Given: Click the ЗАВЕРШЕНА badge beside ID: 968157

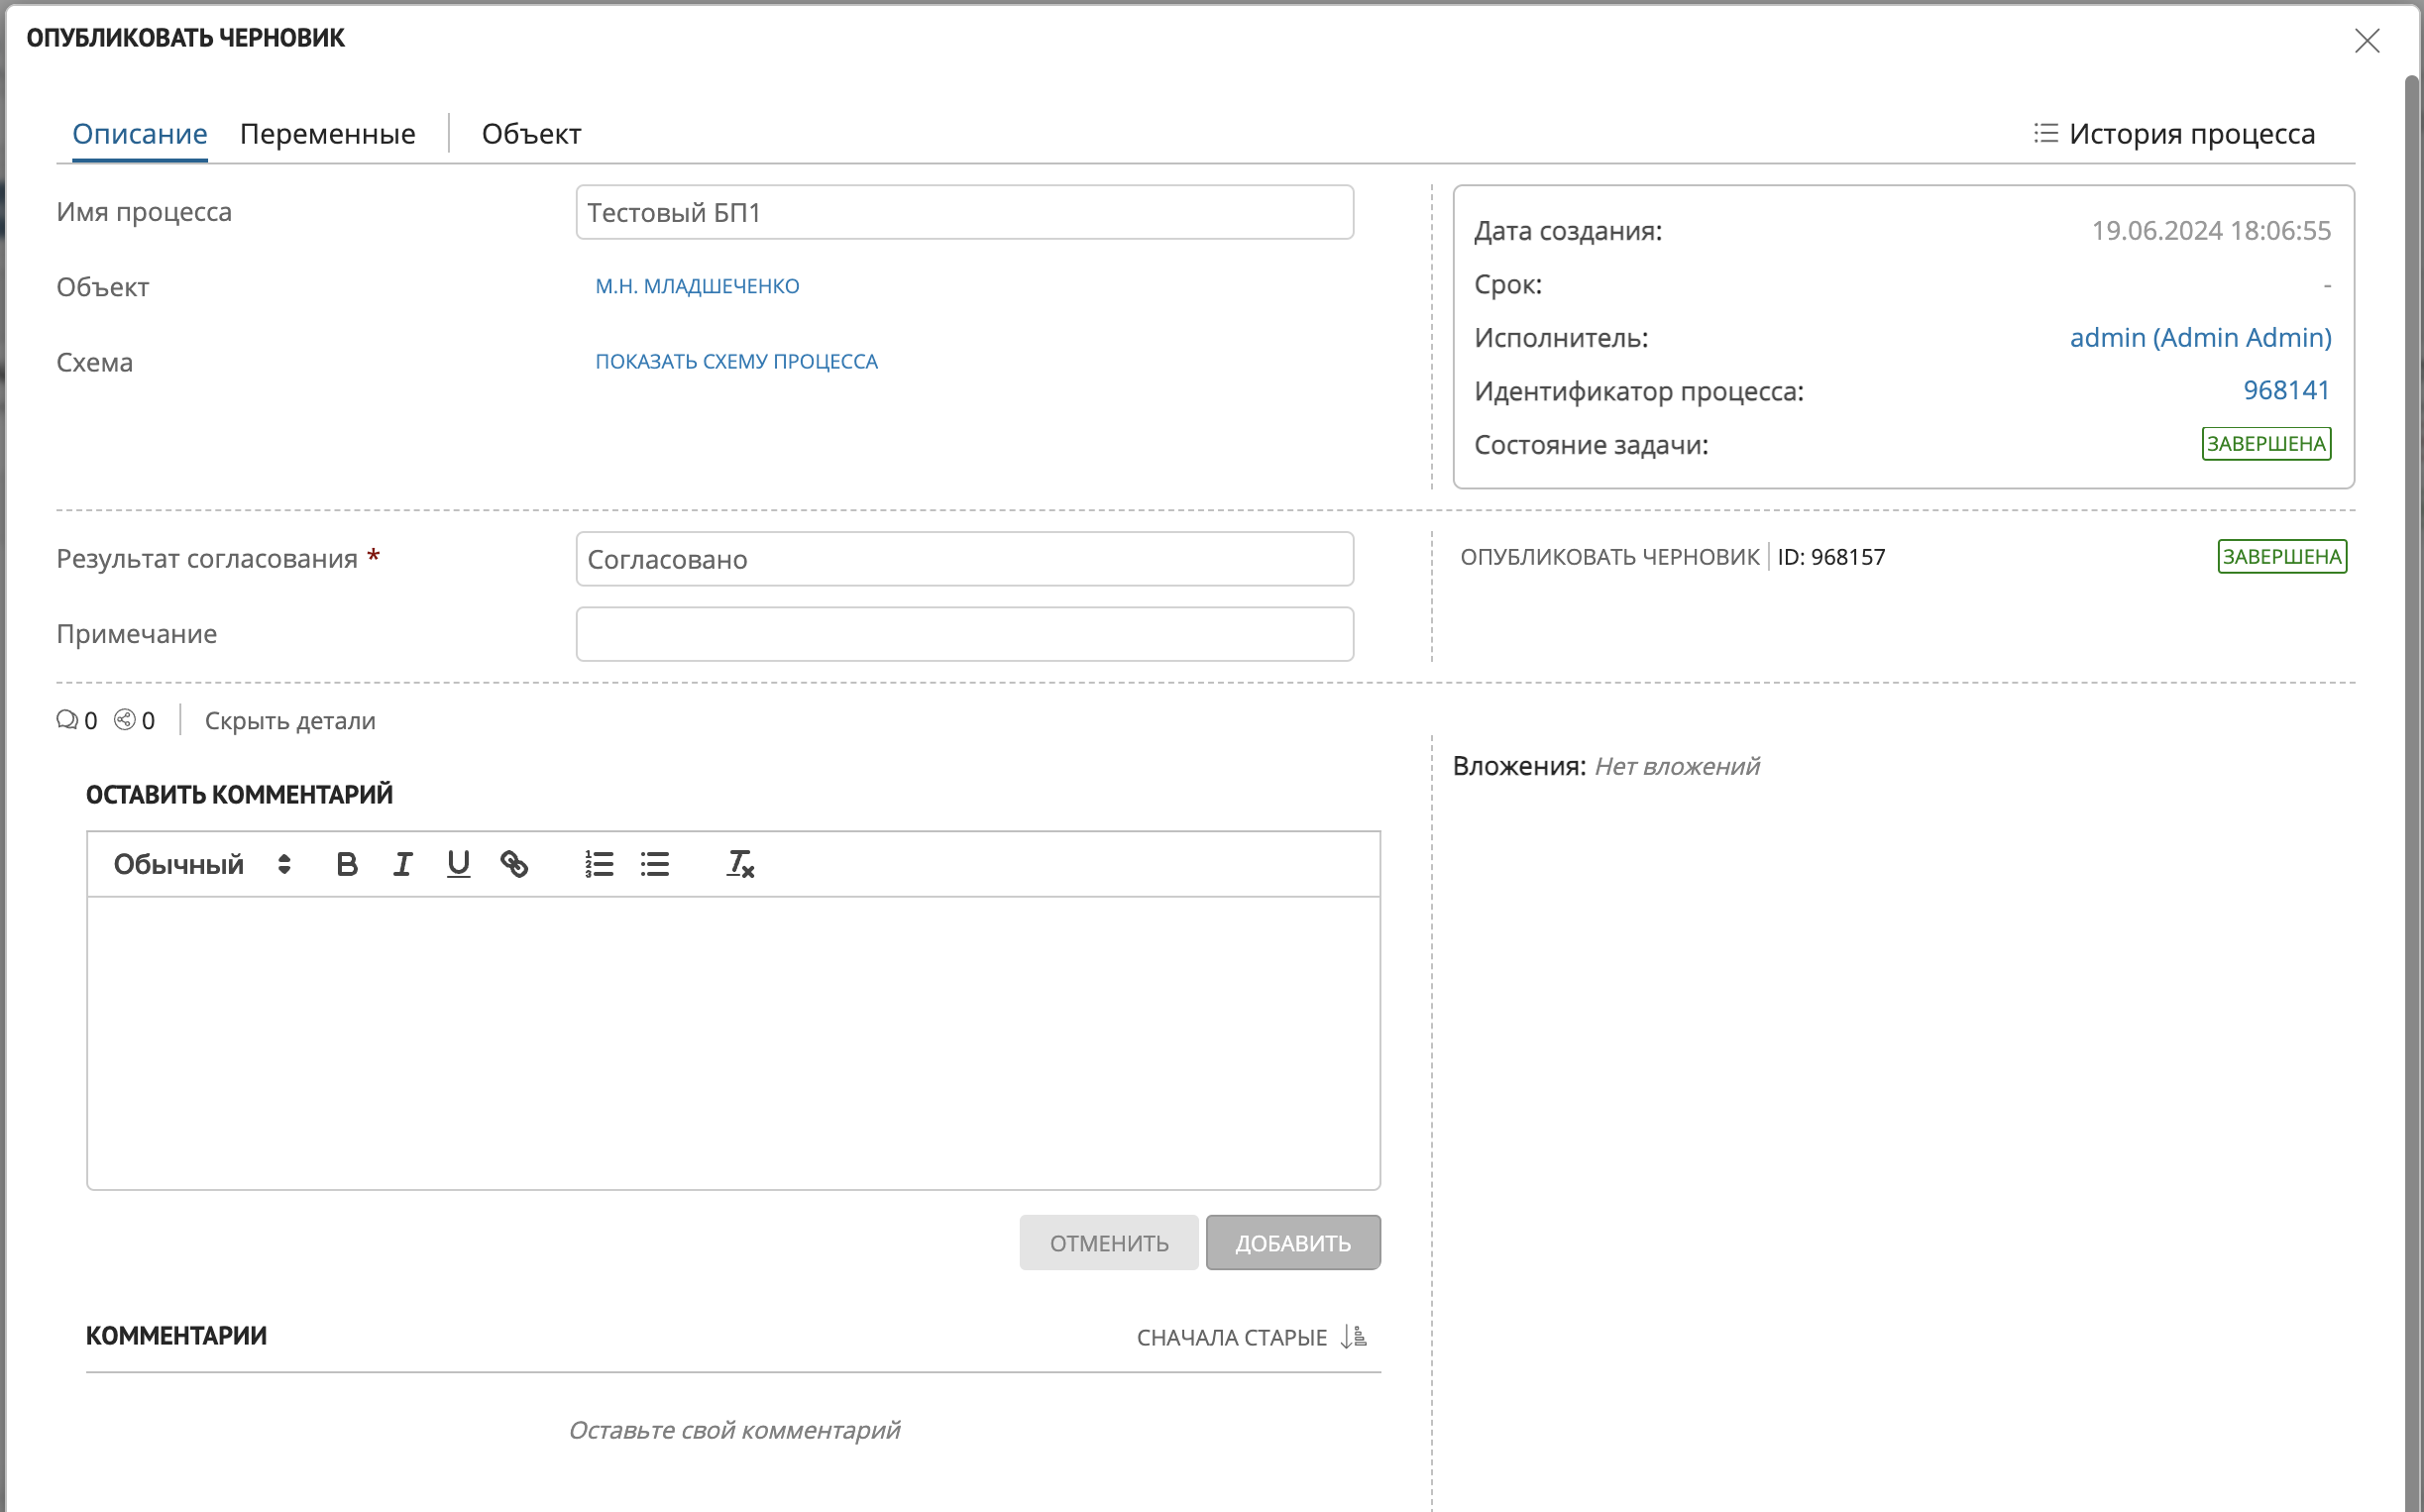Looking at the screenshot, I should 2282,557.
